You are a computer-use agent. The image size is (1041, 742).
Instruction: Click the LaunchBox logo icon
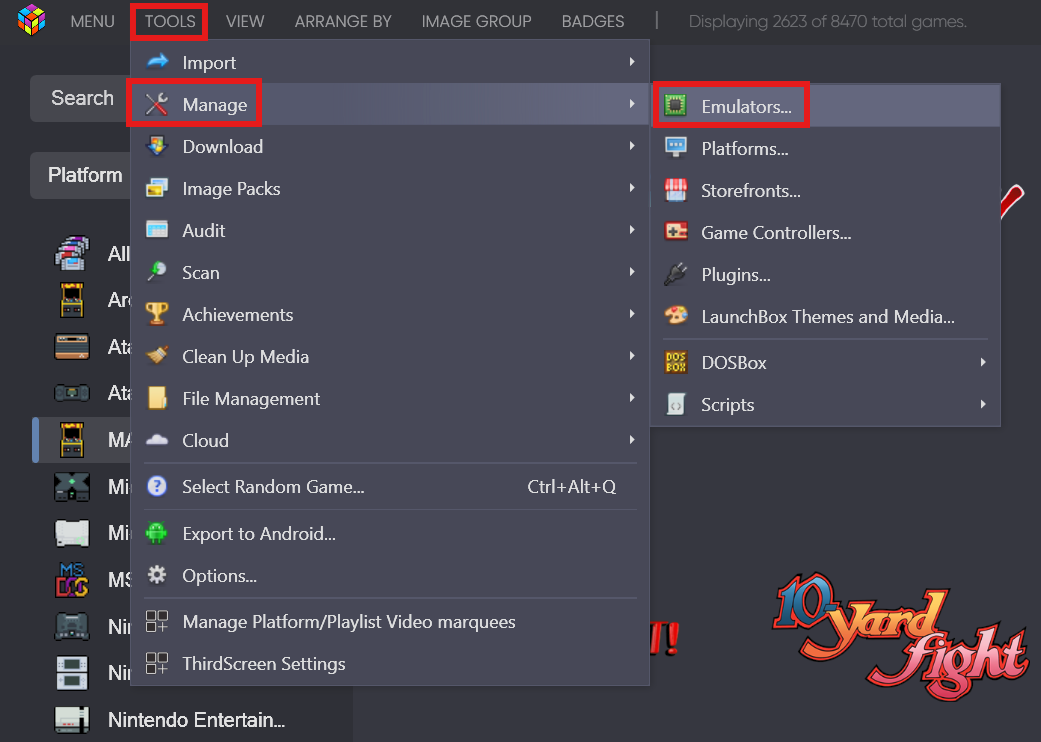tap(32, 20)
